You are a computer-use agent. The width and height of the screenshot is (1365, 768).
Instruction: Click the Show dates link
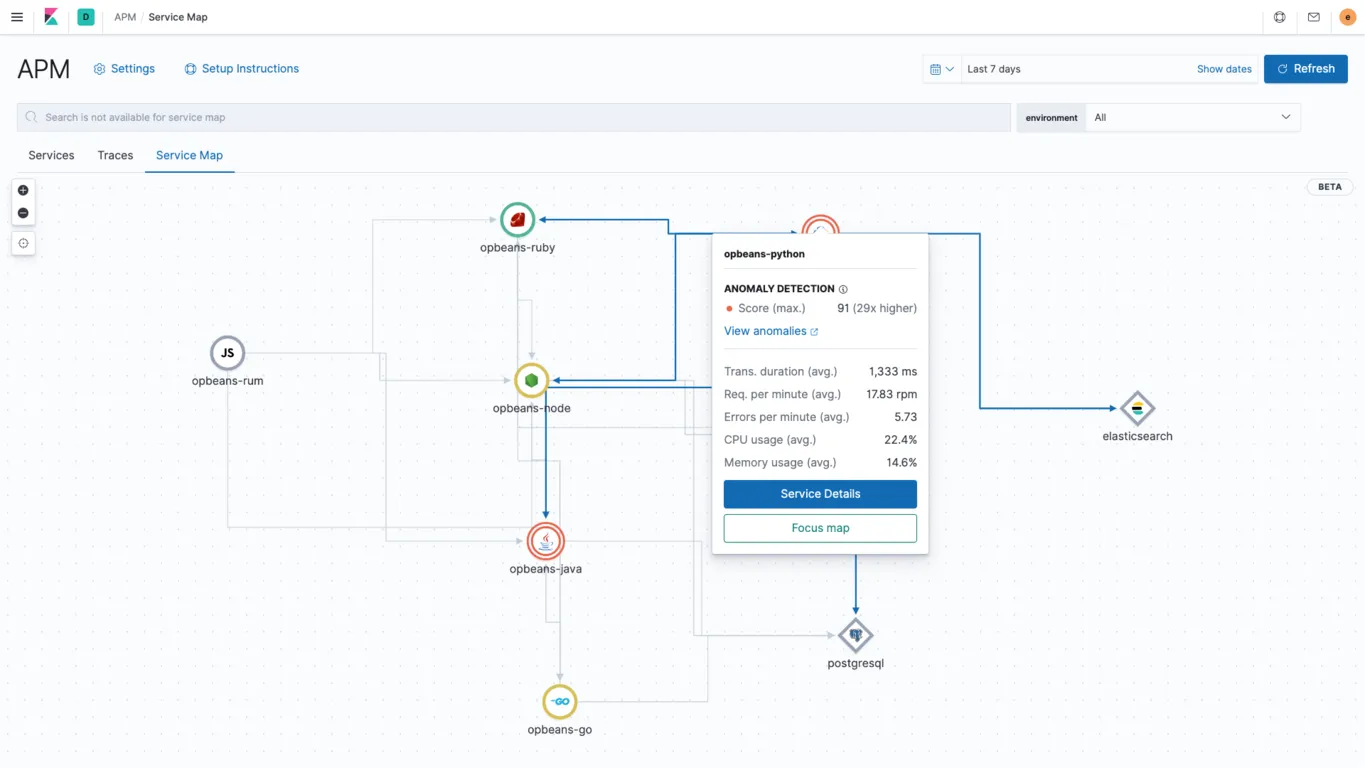(1224, 69)
